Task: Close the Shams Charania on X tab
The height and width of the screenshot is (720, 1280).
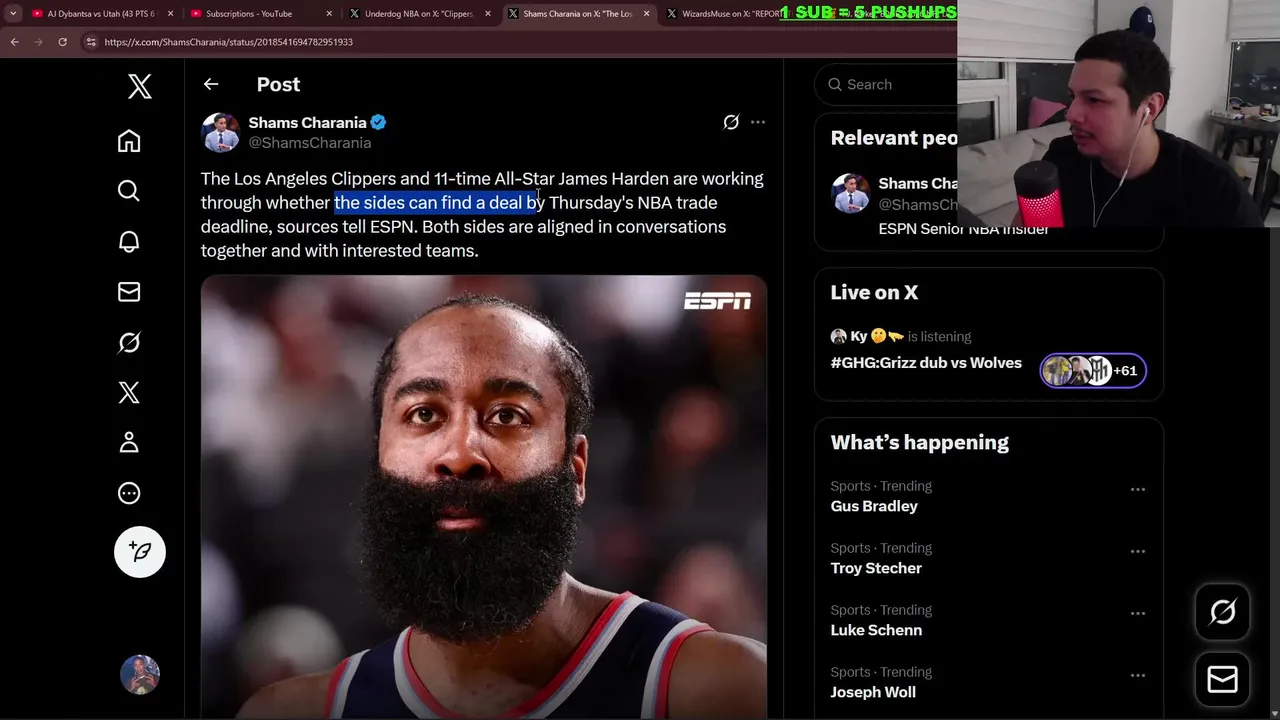Action: coord(646,14)
